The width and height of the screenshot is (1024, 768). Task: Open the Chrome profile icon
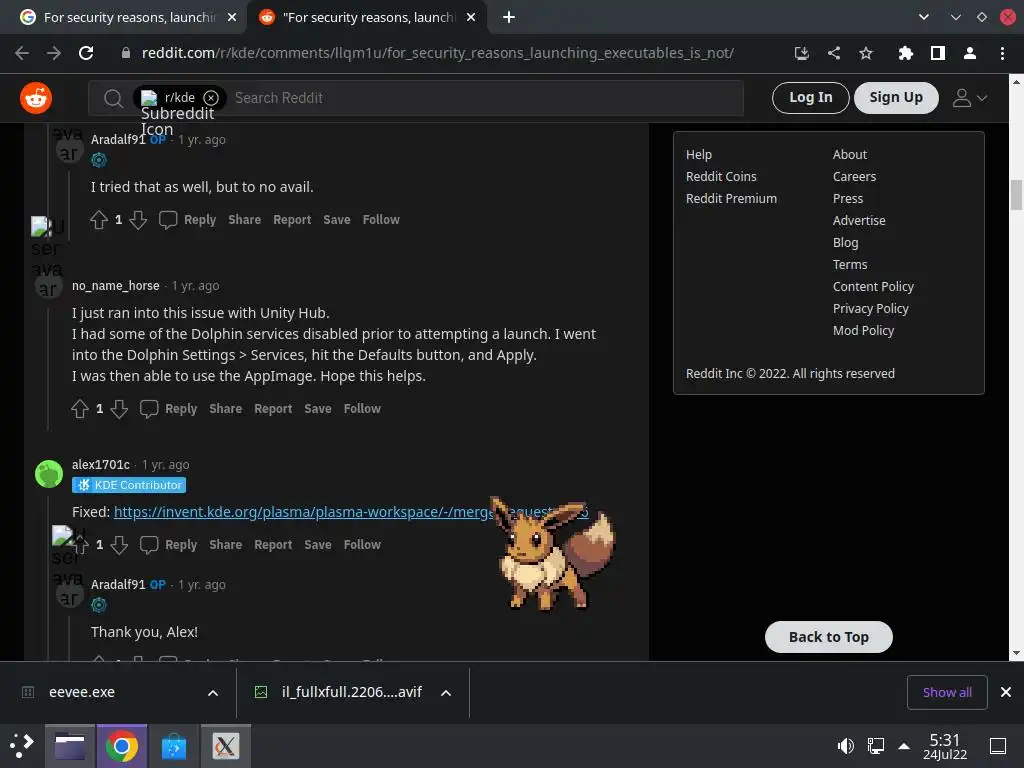point(970,53)
